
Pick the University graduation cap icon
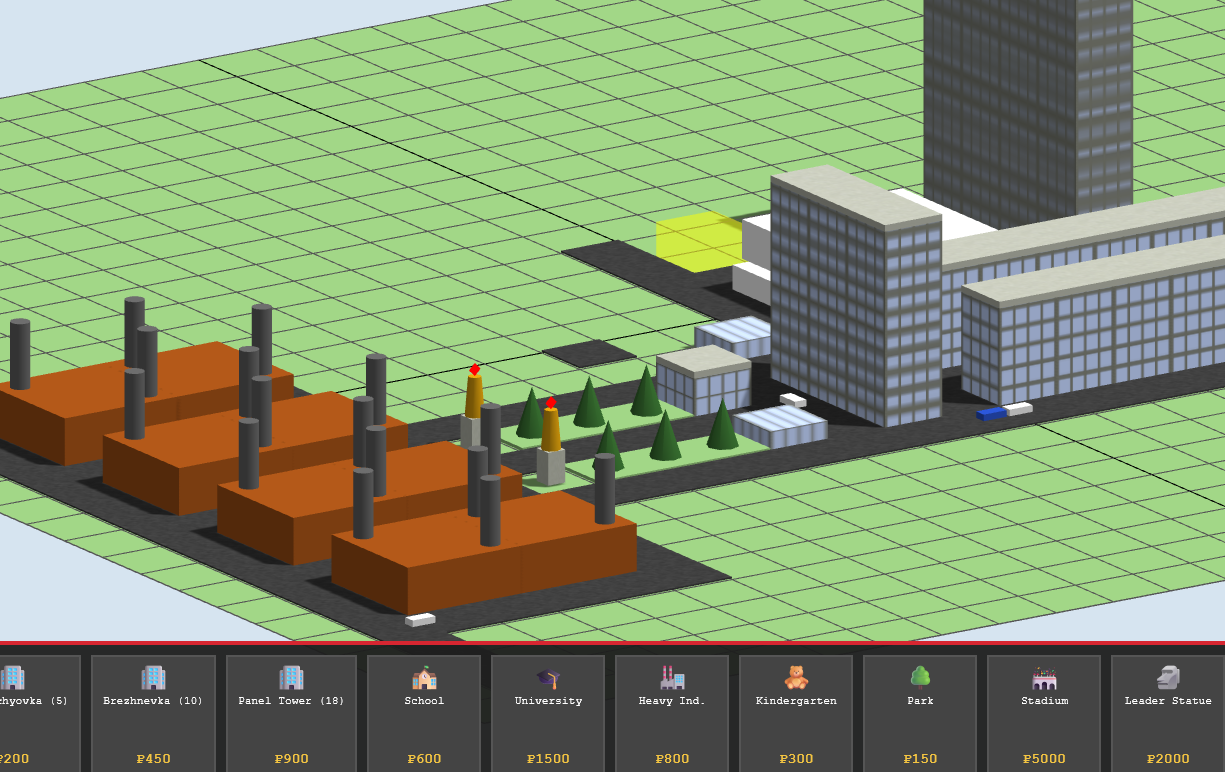coord(548,678)
